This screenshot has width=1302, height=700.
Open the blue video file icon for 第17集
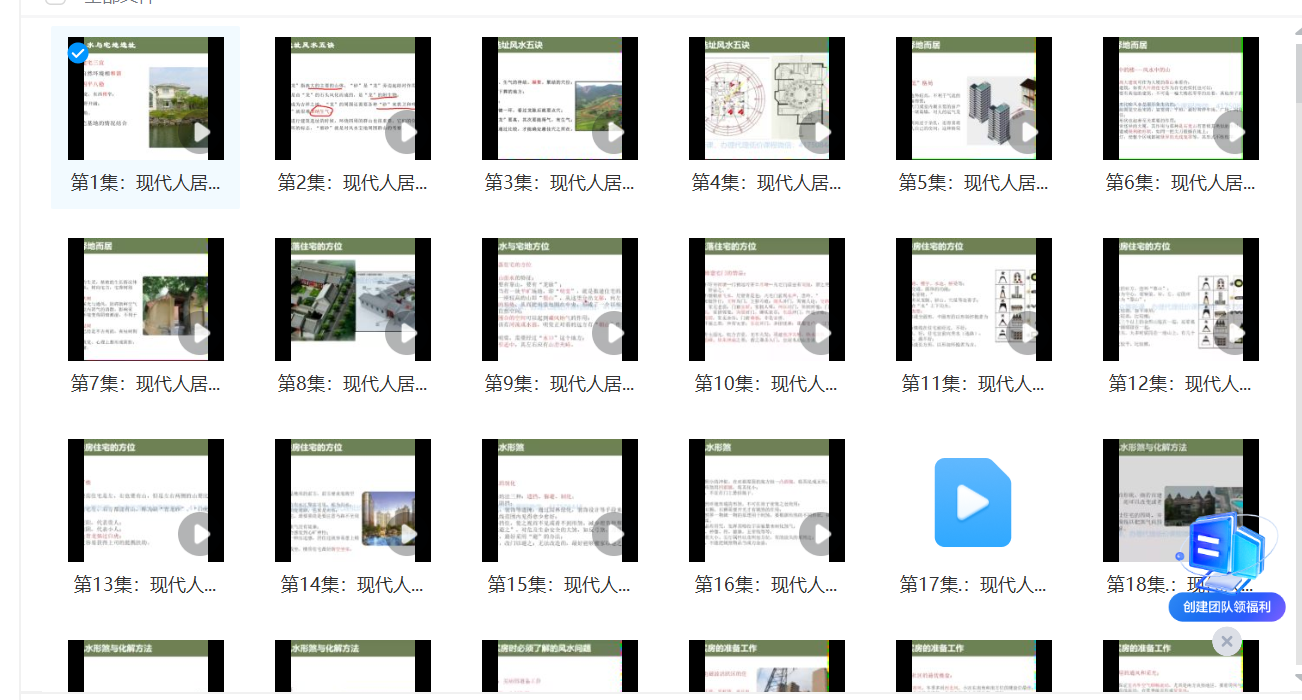973,502
